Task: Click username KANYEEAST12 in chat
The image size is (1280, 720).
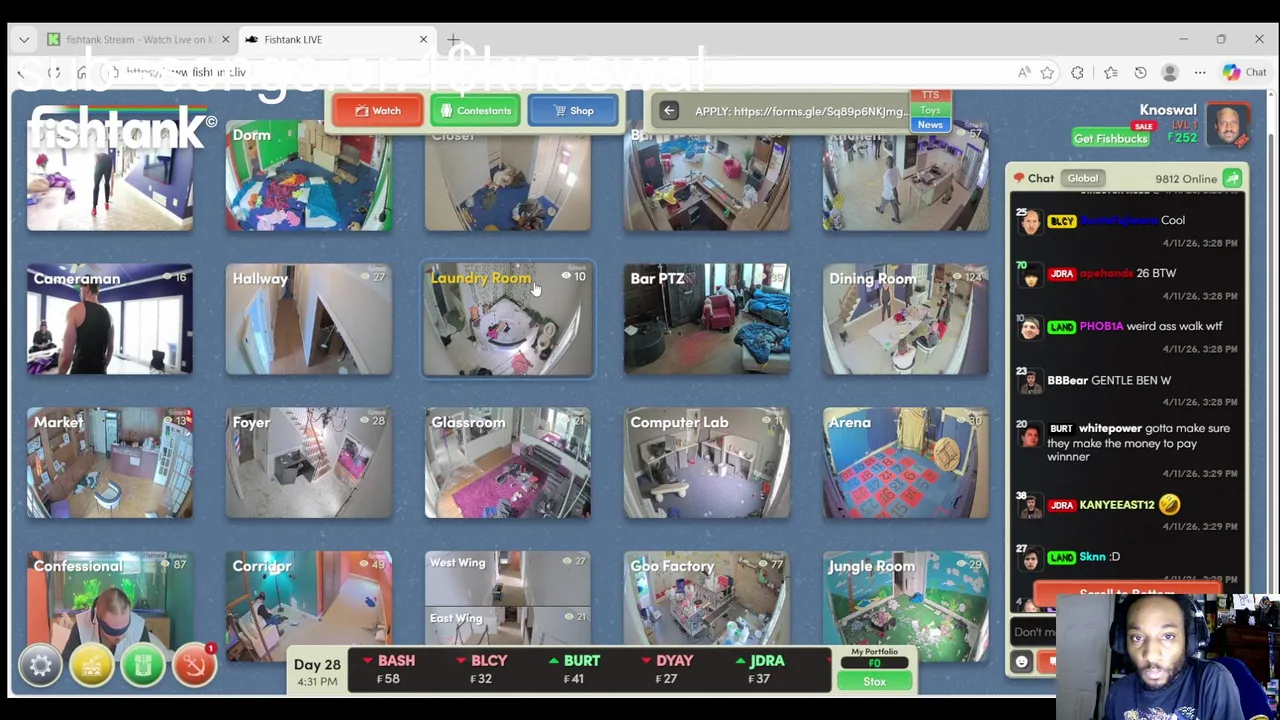Action: [1117, 505]
